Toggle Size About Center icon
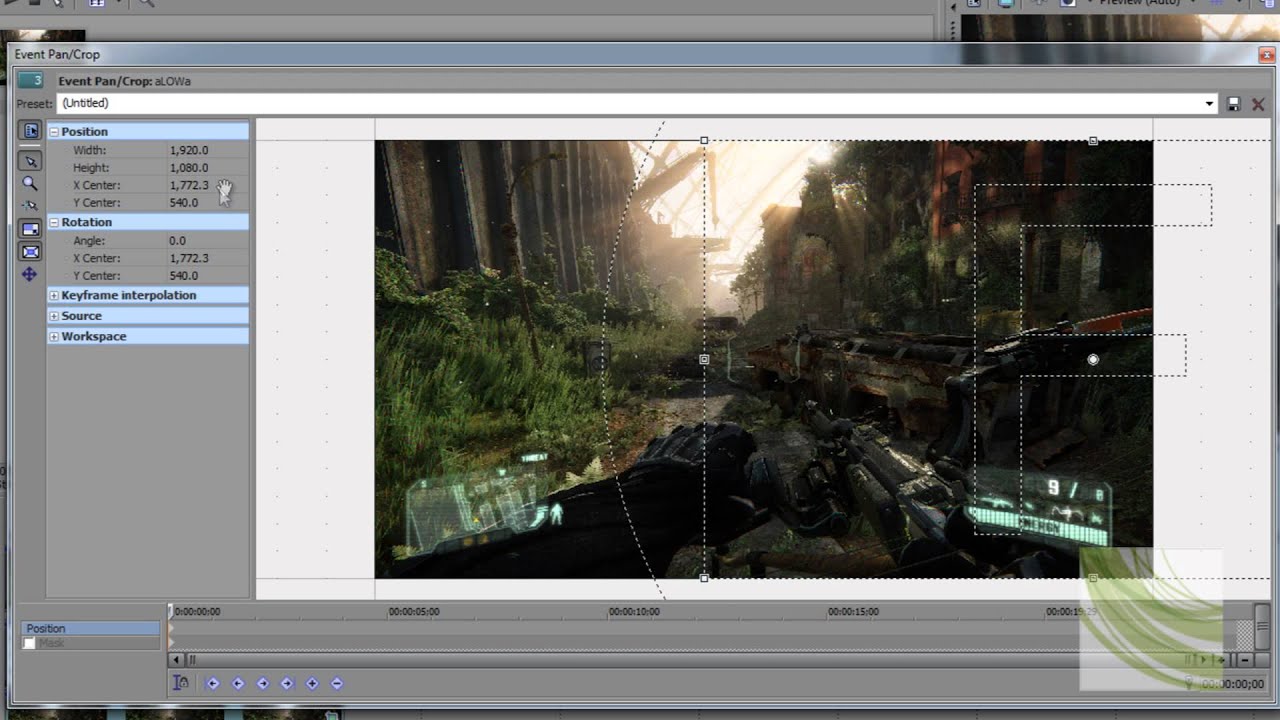 (x=30, y=251)
